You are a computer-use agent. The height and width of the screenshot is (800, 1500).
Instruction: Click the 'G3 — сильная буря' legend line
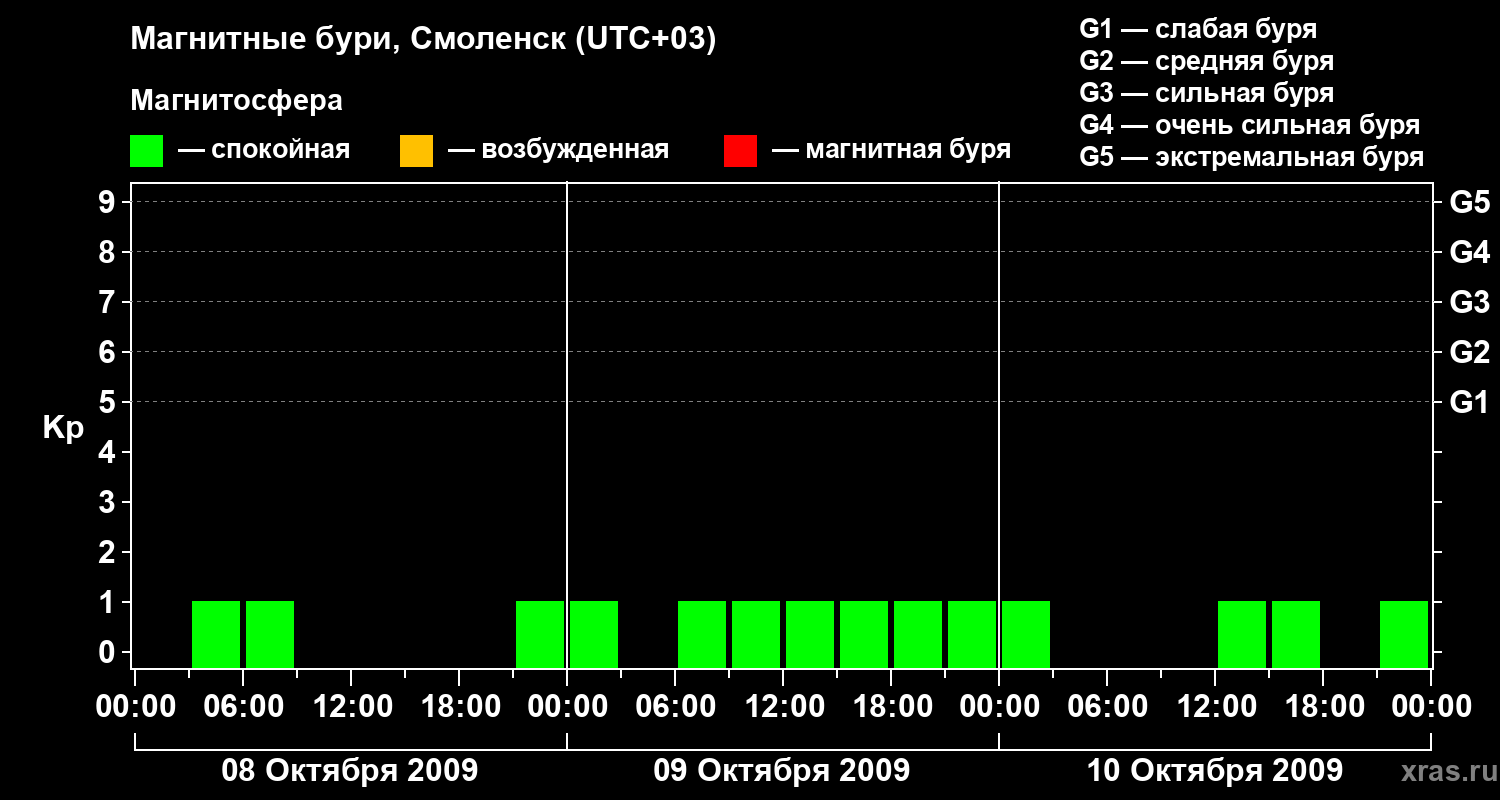[1206, 93]
